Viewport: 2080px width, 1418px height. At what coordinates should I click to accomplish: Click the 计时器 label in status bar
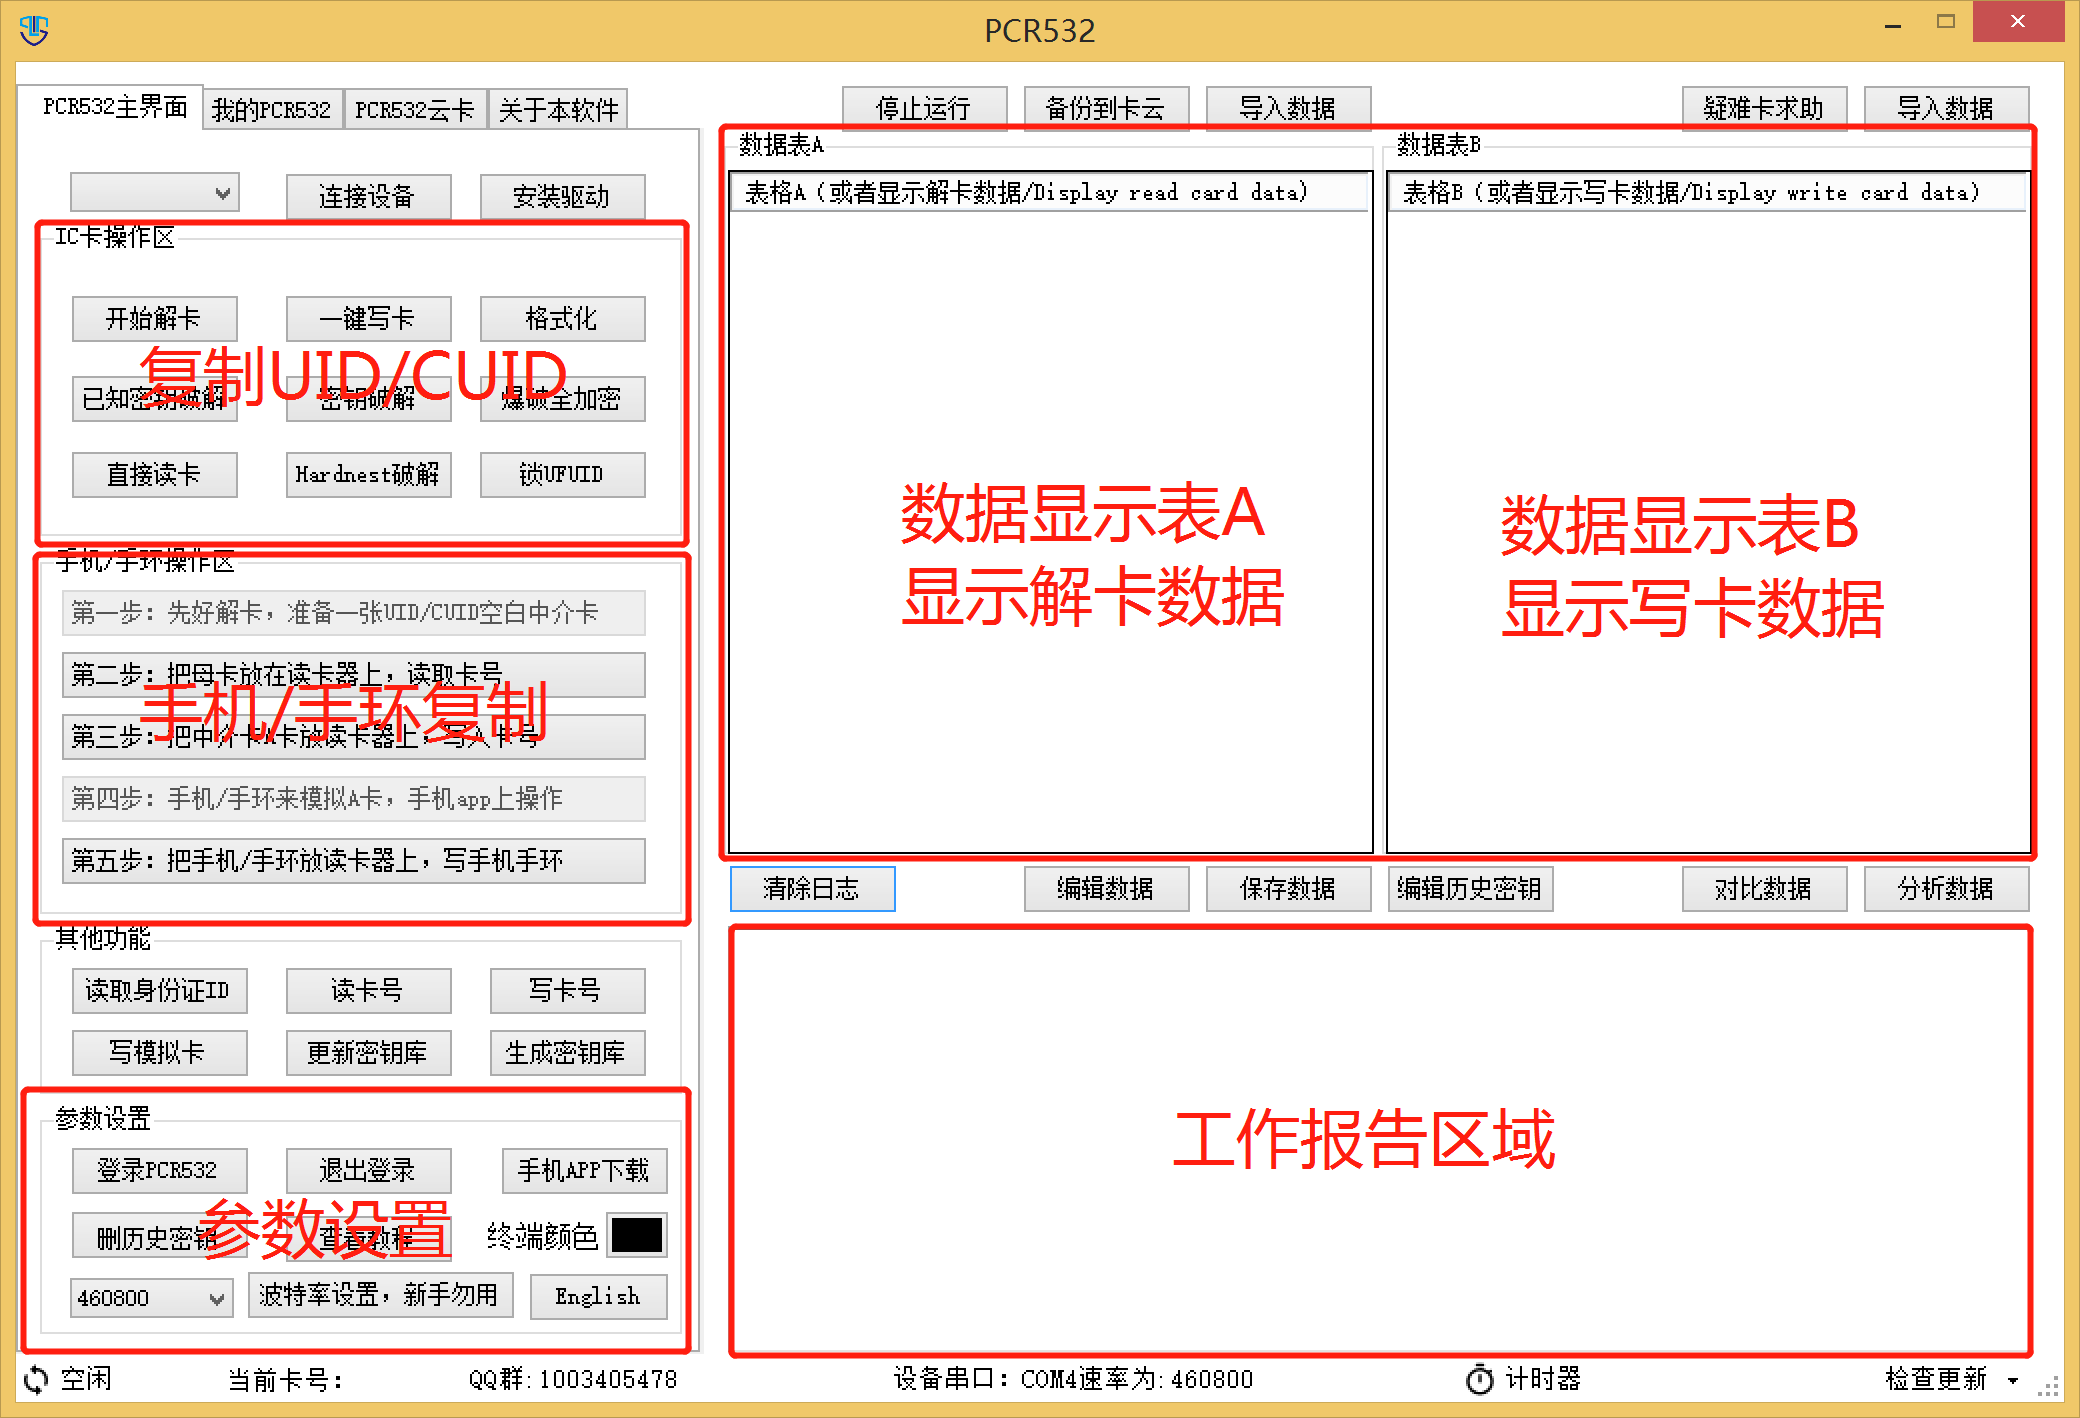[x=1544, y=1380]
